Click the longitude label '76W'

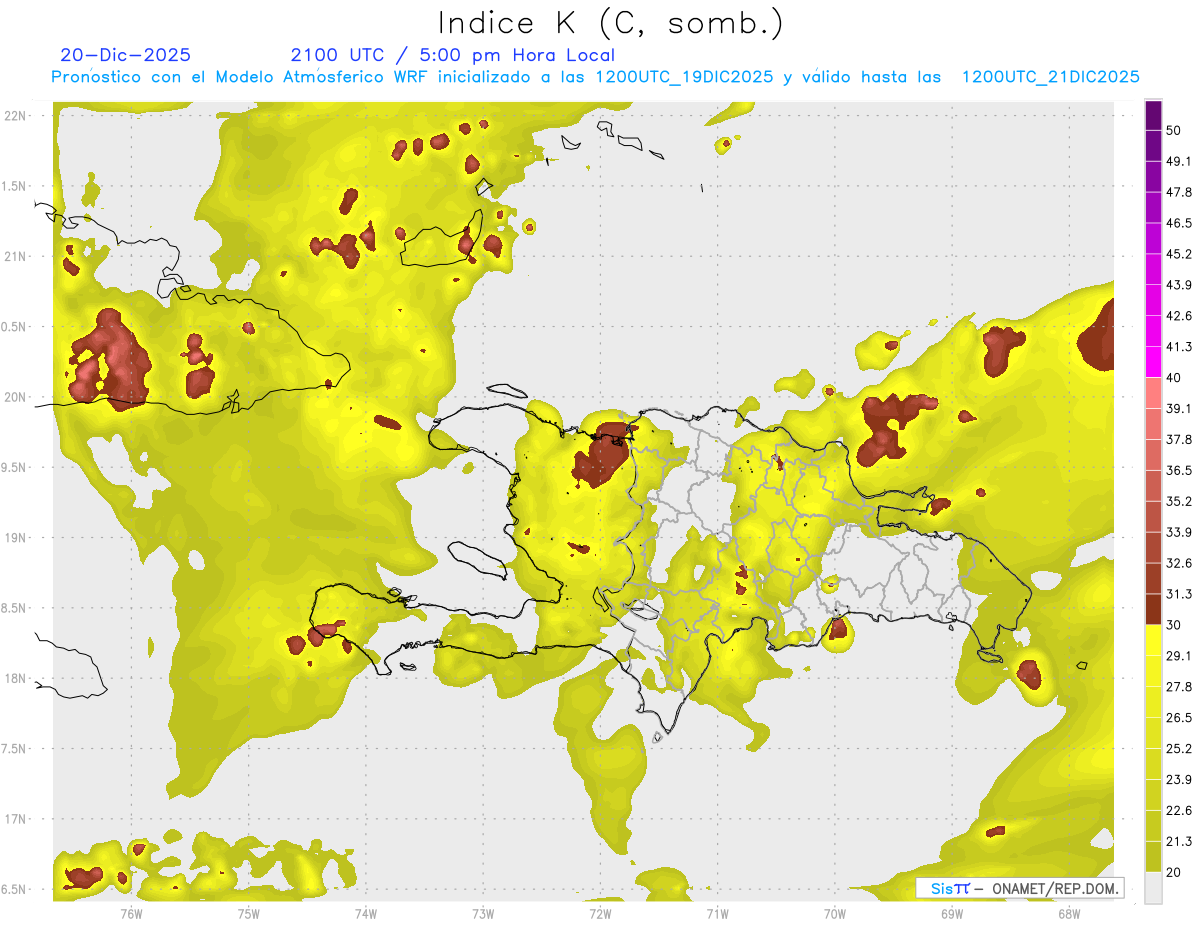pyautogui.click(x=131, y=914)
